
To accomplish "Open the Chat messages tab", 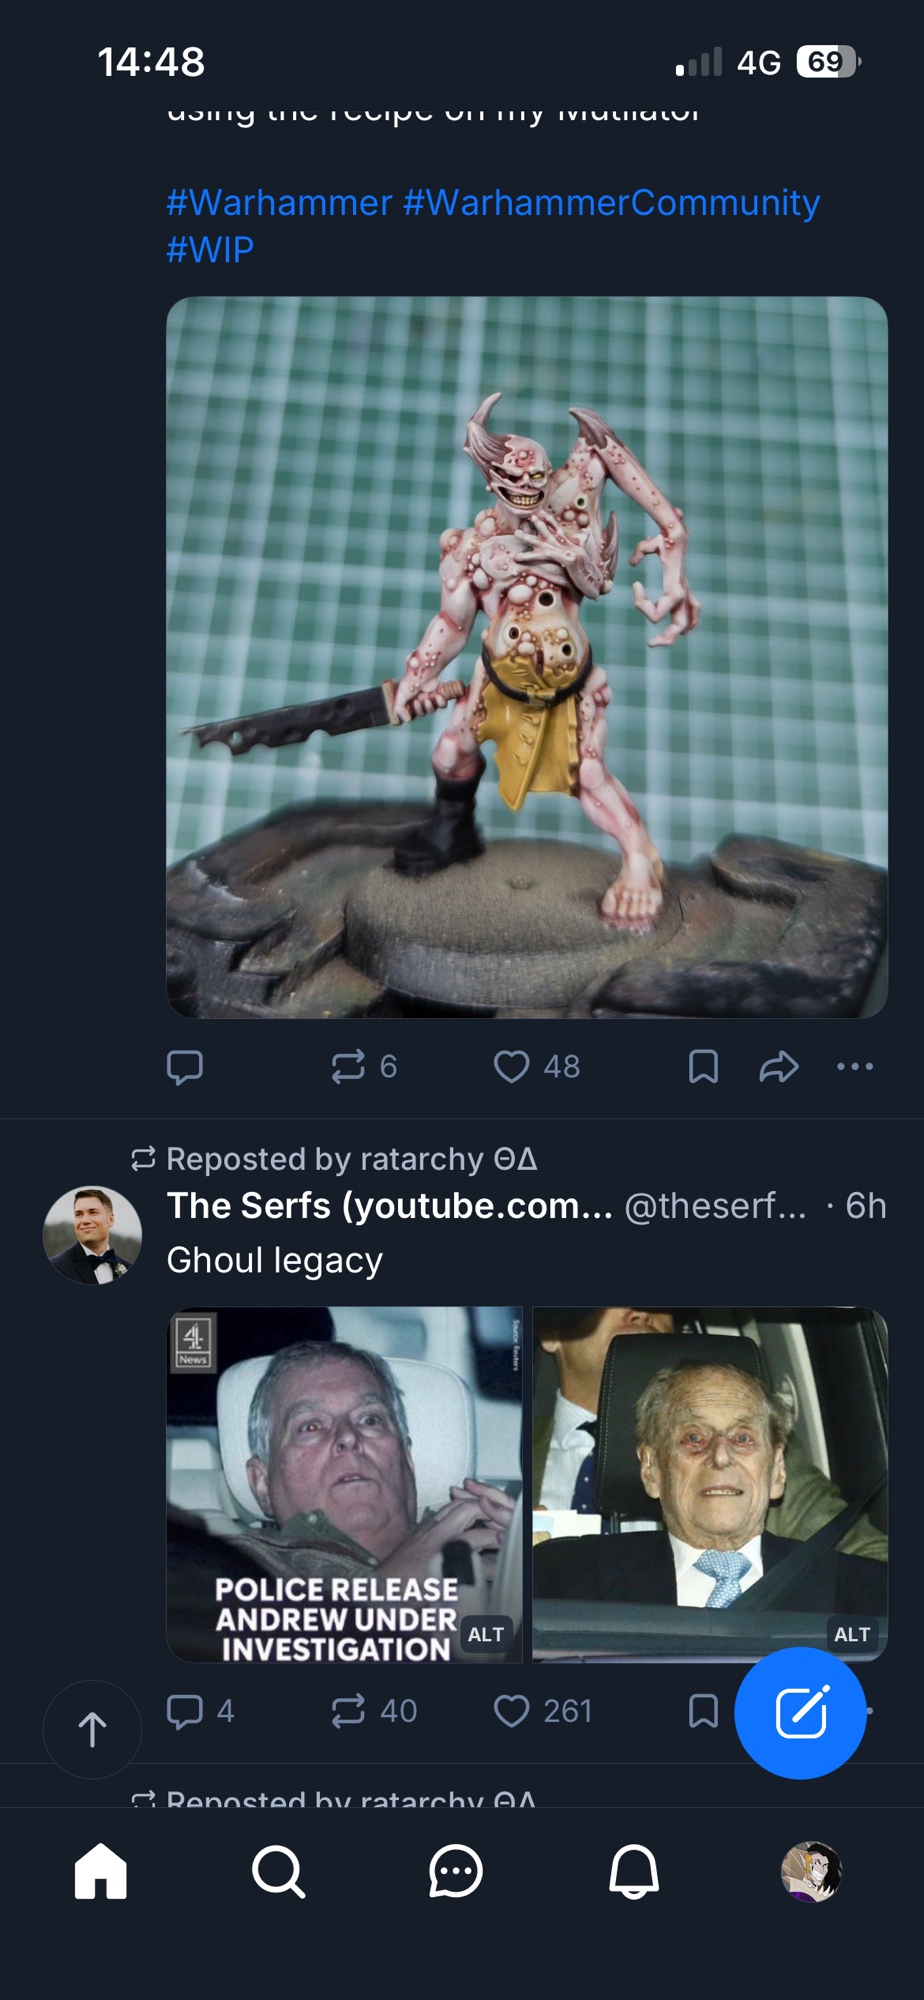I will 456,1871.
